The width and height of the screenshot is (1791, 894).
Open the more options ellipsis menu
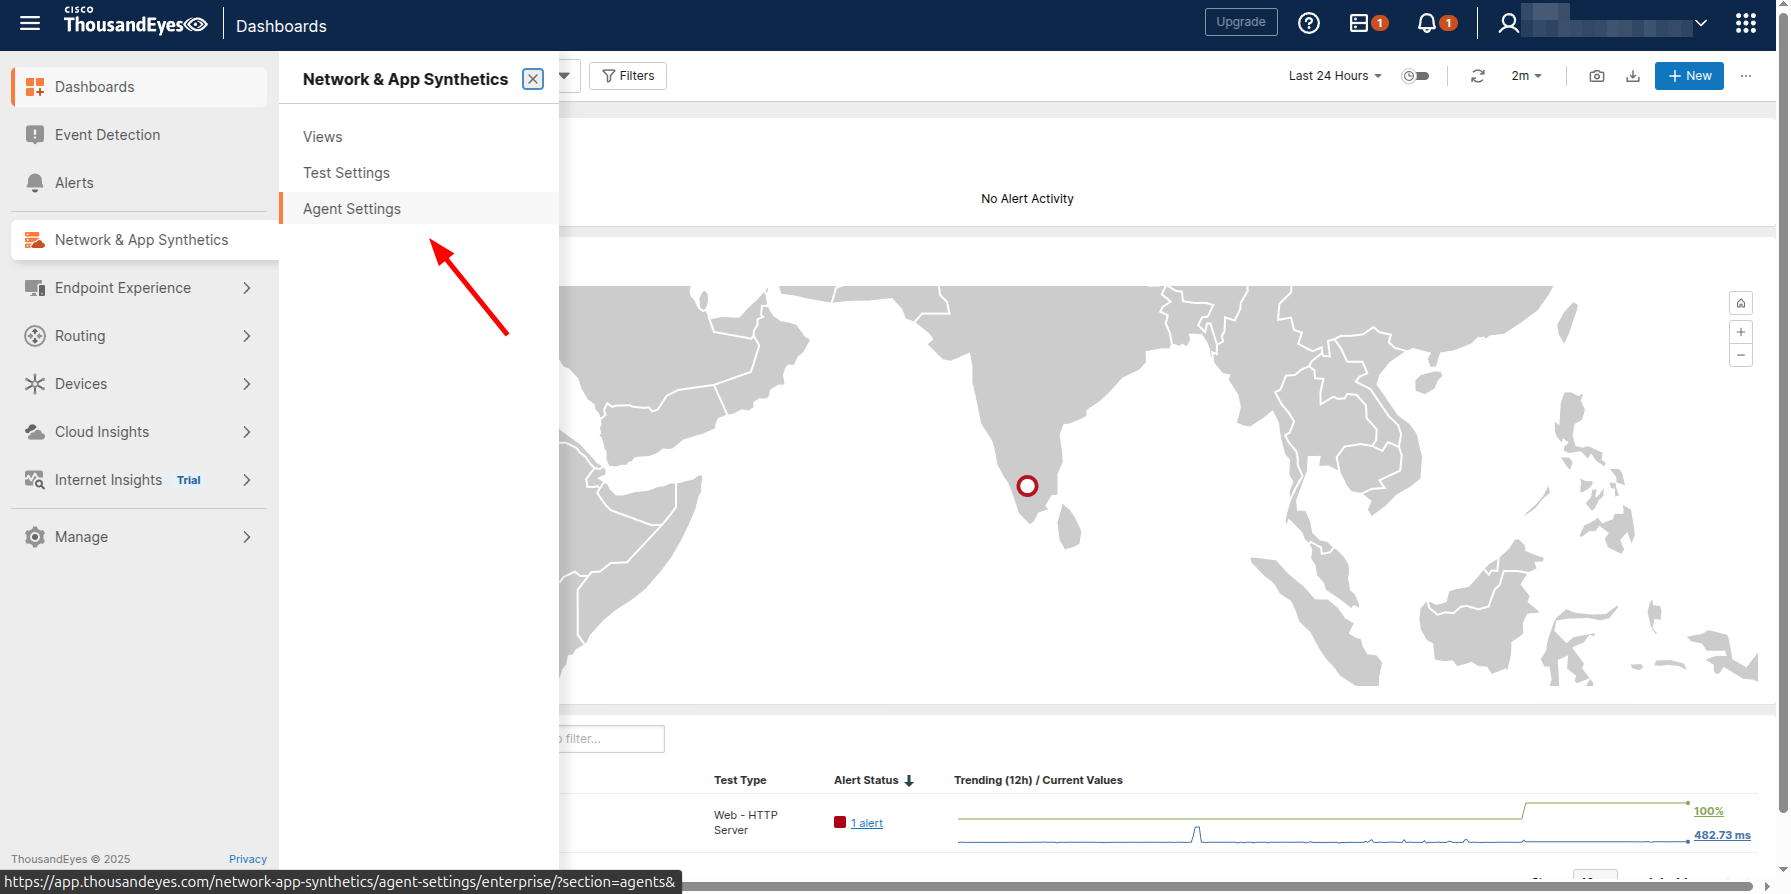(1746, 76)
